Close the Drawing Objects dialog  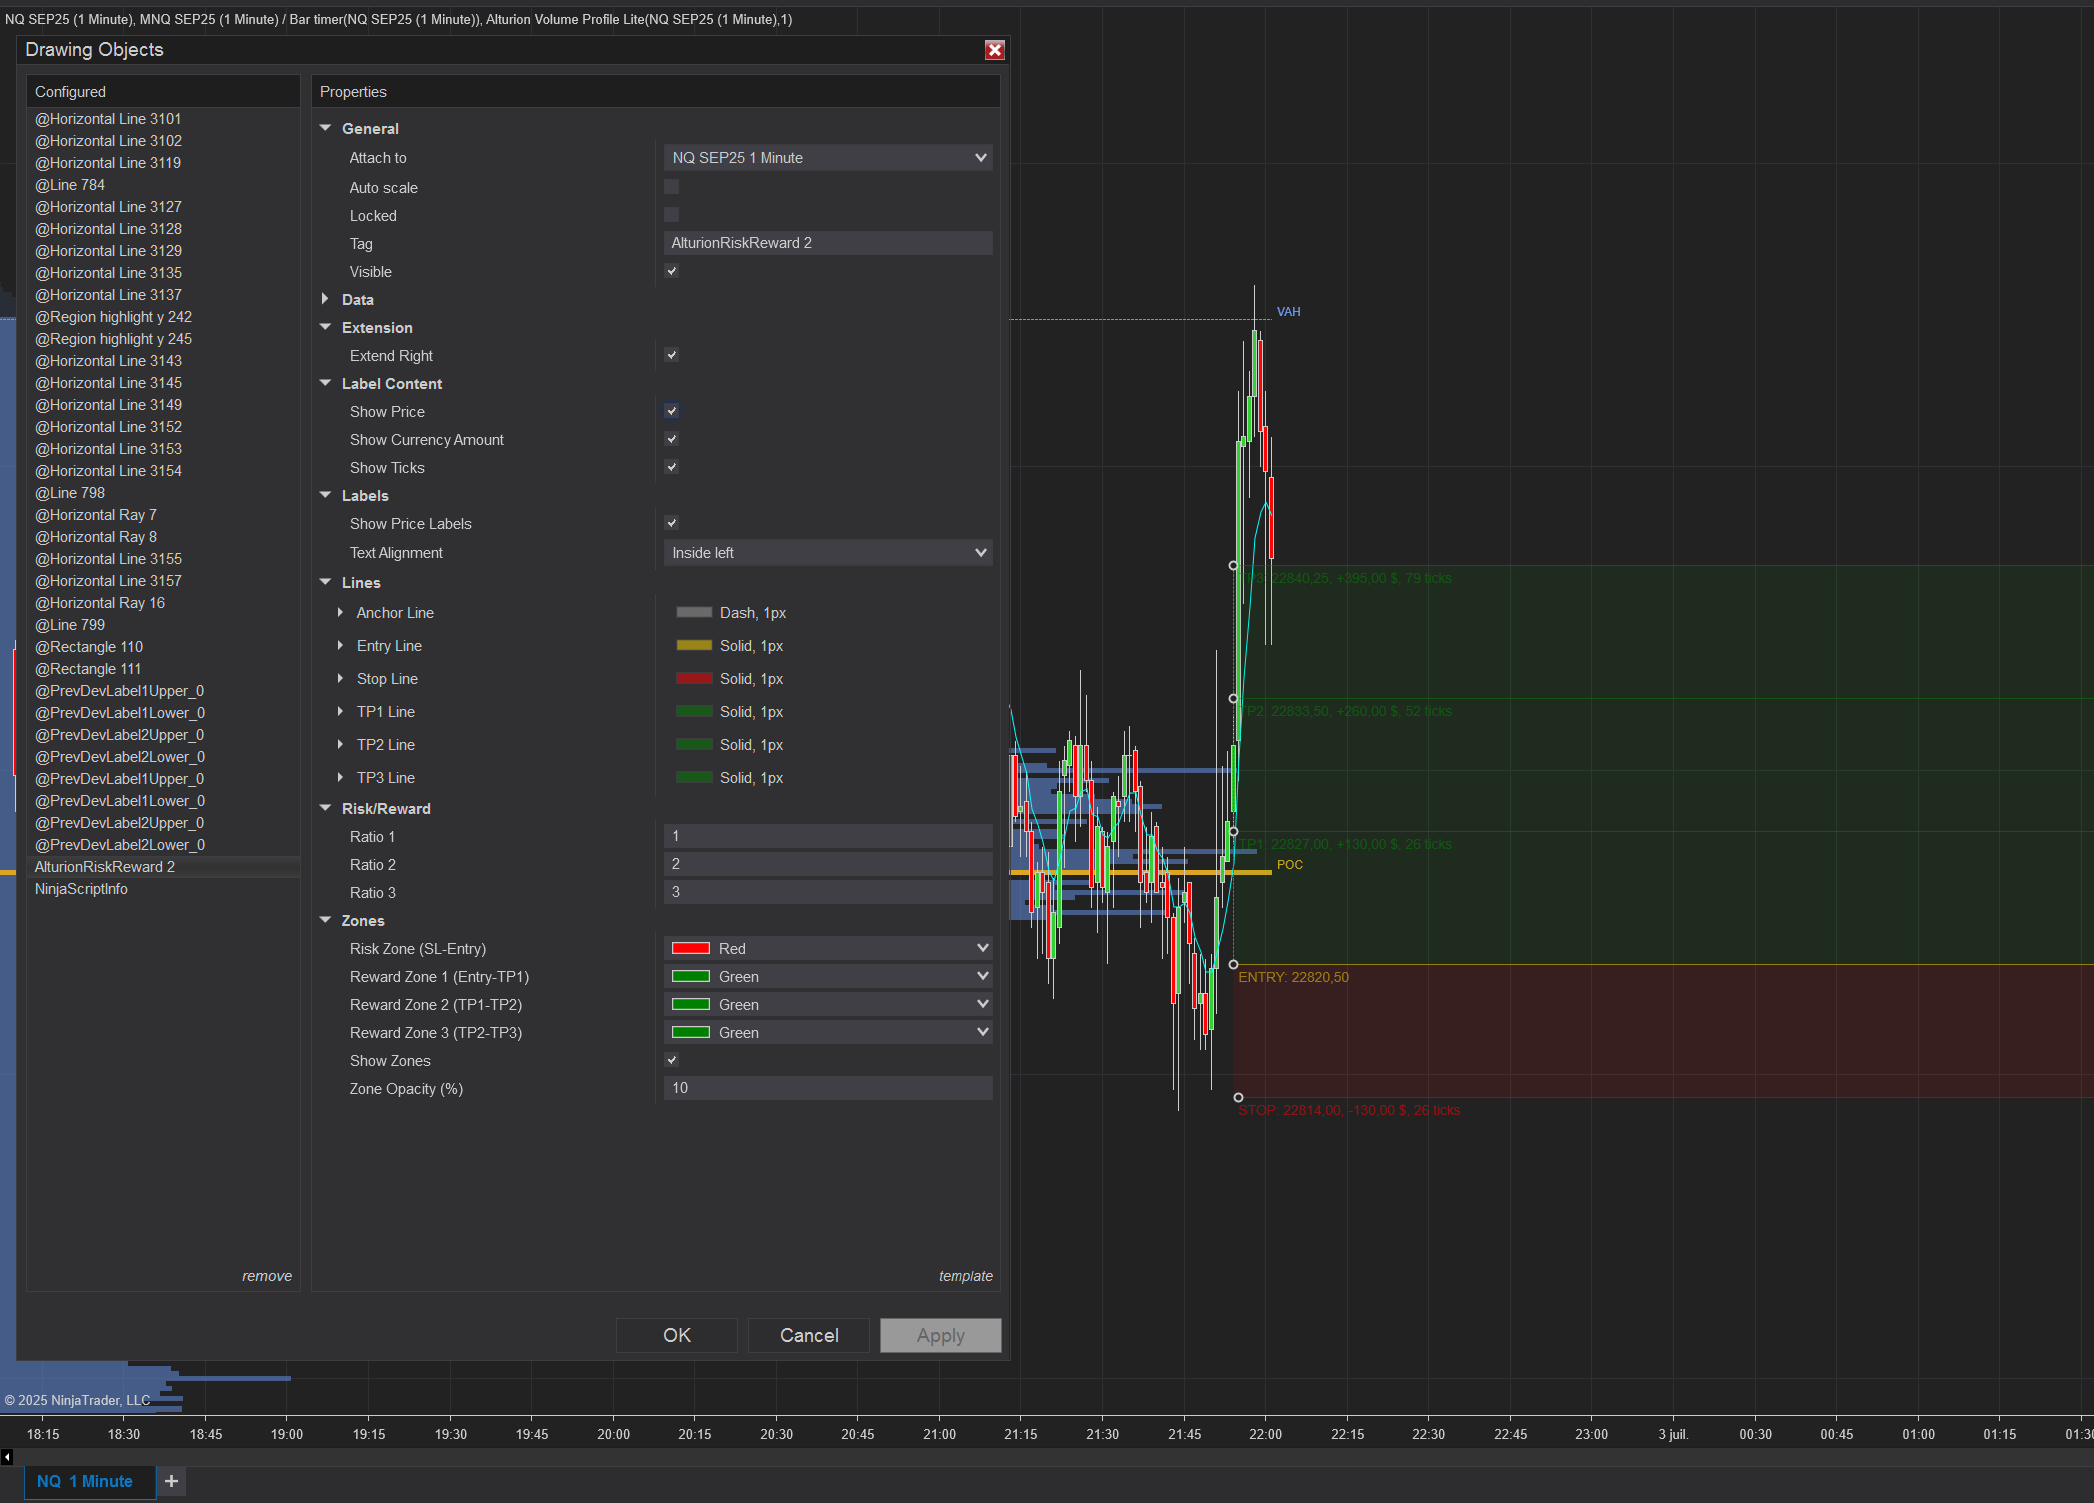[x=994, y=50]
